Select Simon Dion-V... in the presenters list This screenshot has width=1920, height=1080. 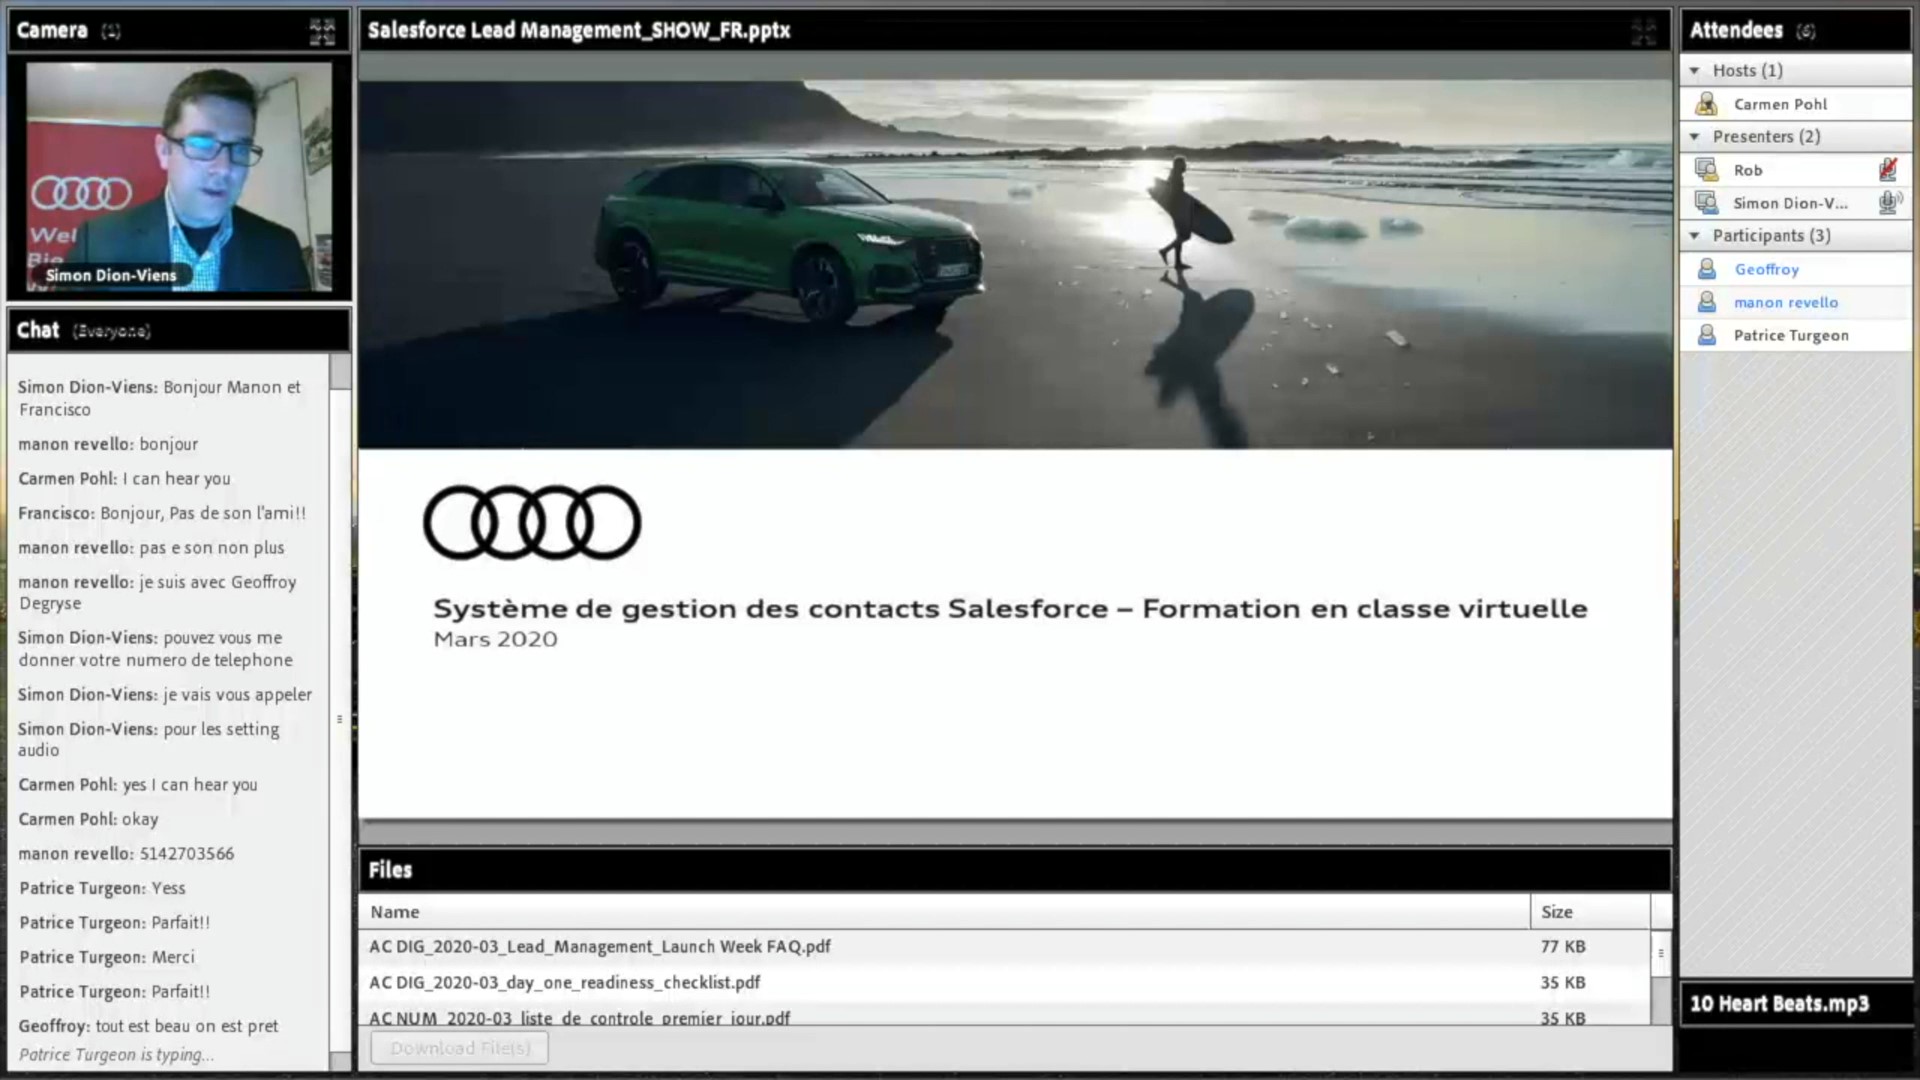[x=1795, y=203]
